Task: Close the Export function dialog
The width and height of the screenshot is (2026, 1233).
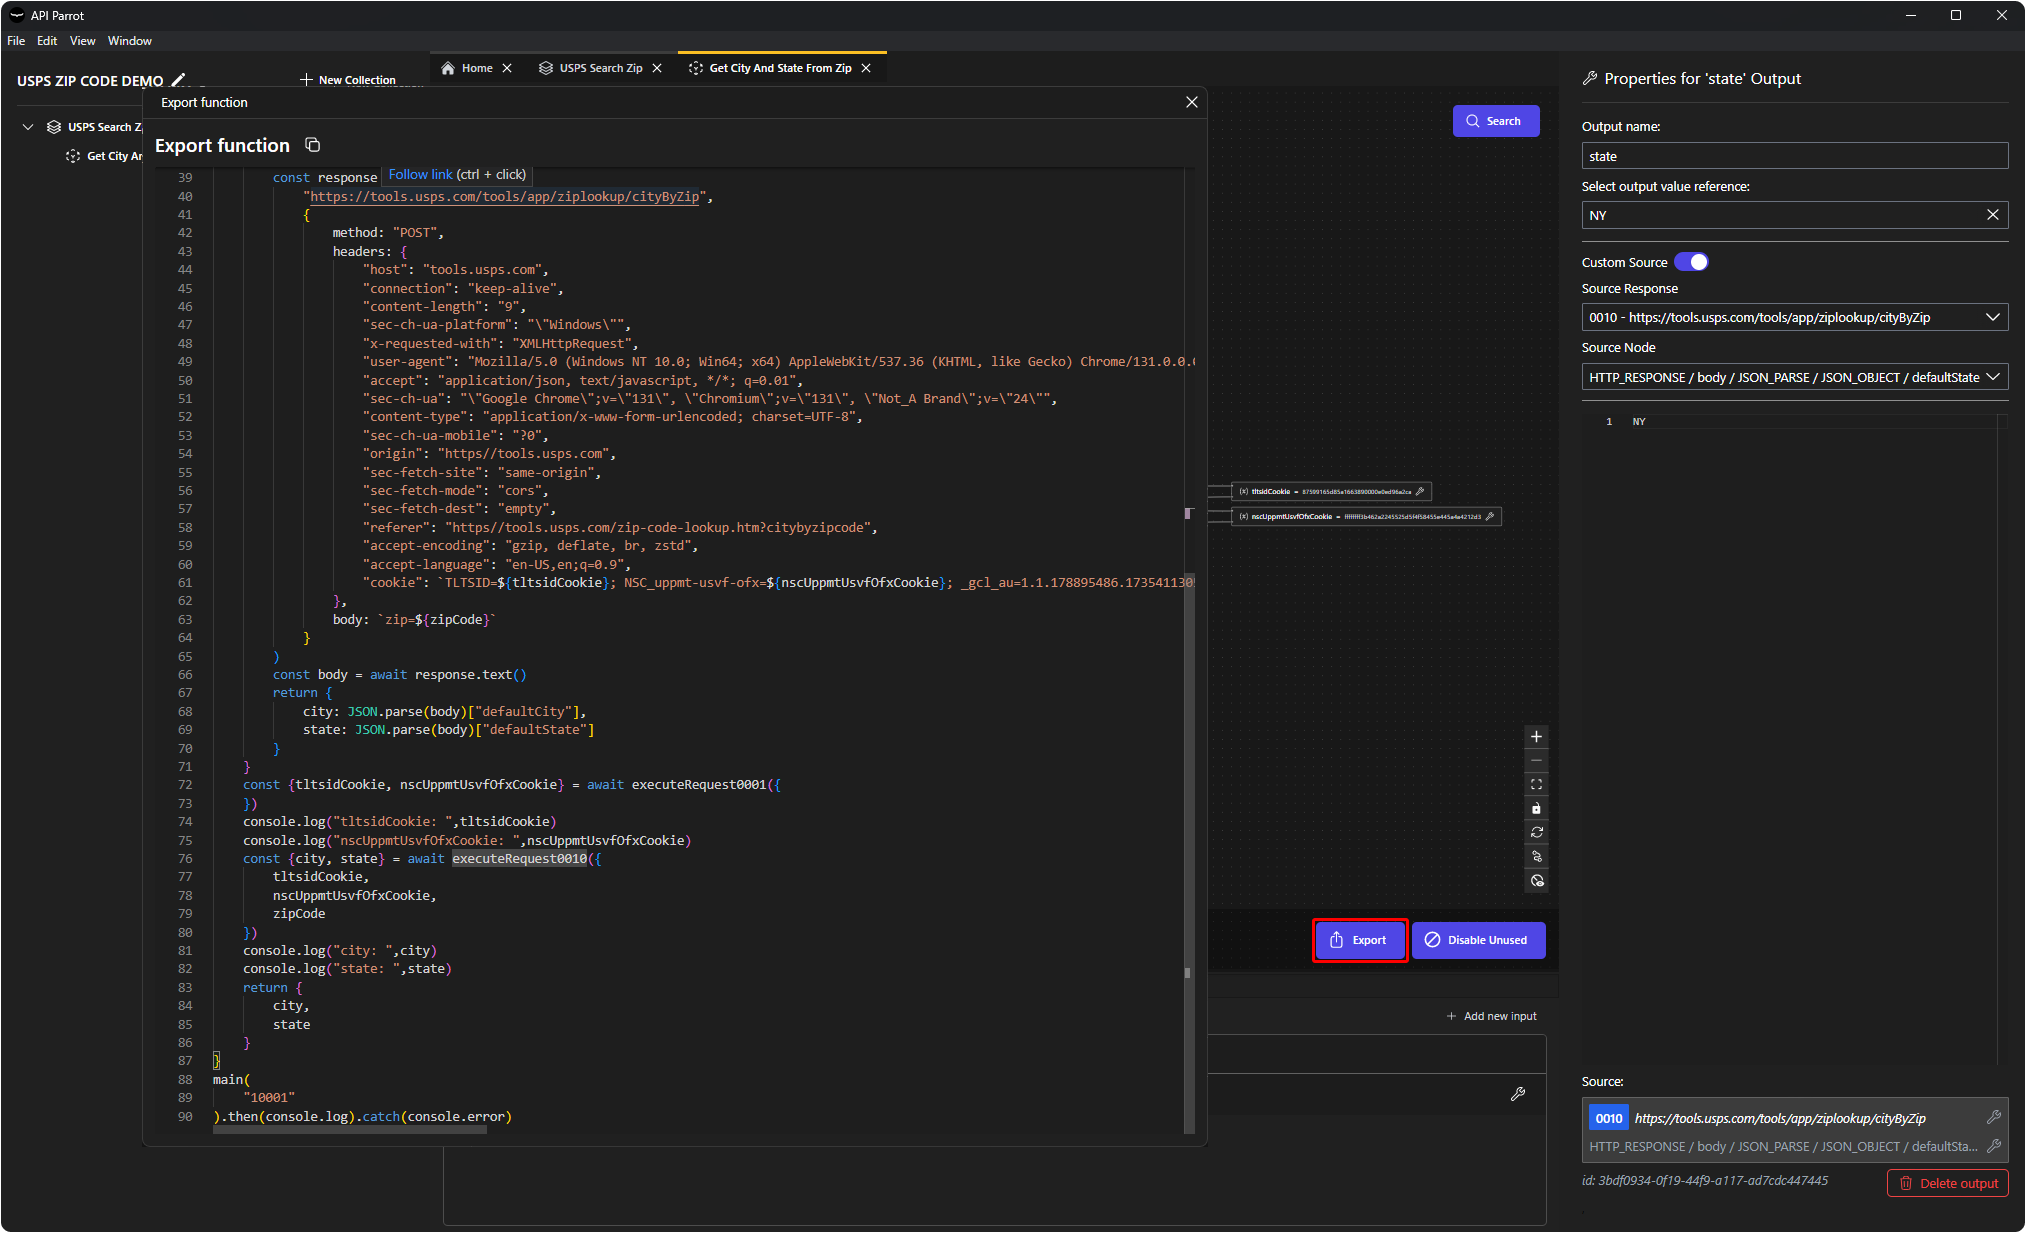Action: 1191,102
